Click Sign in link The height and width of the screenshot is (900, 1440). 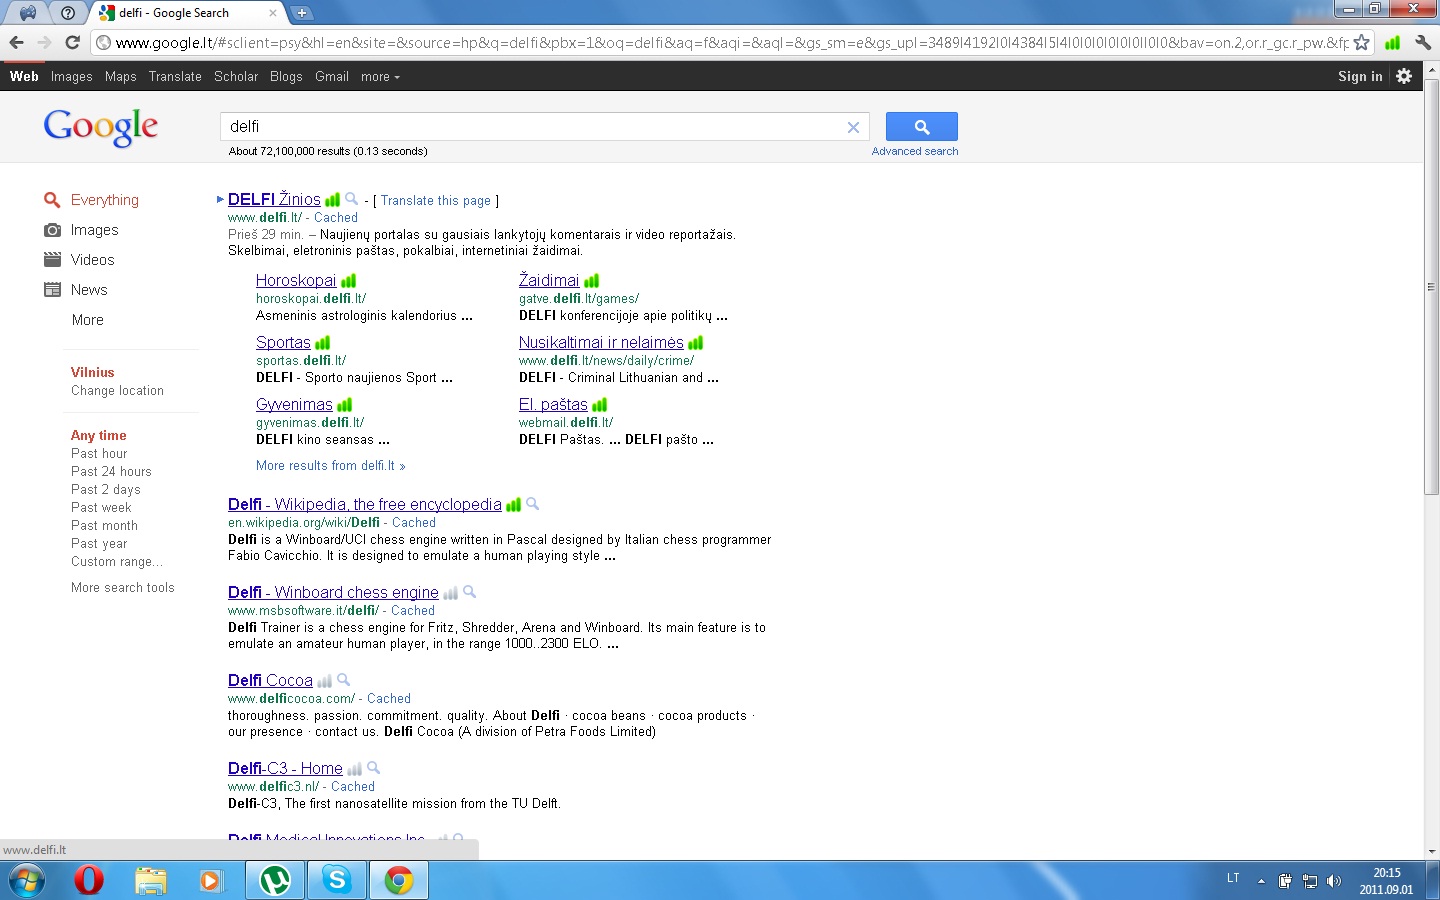tap(1360, 77)
